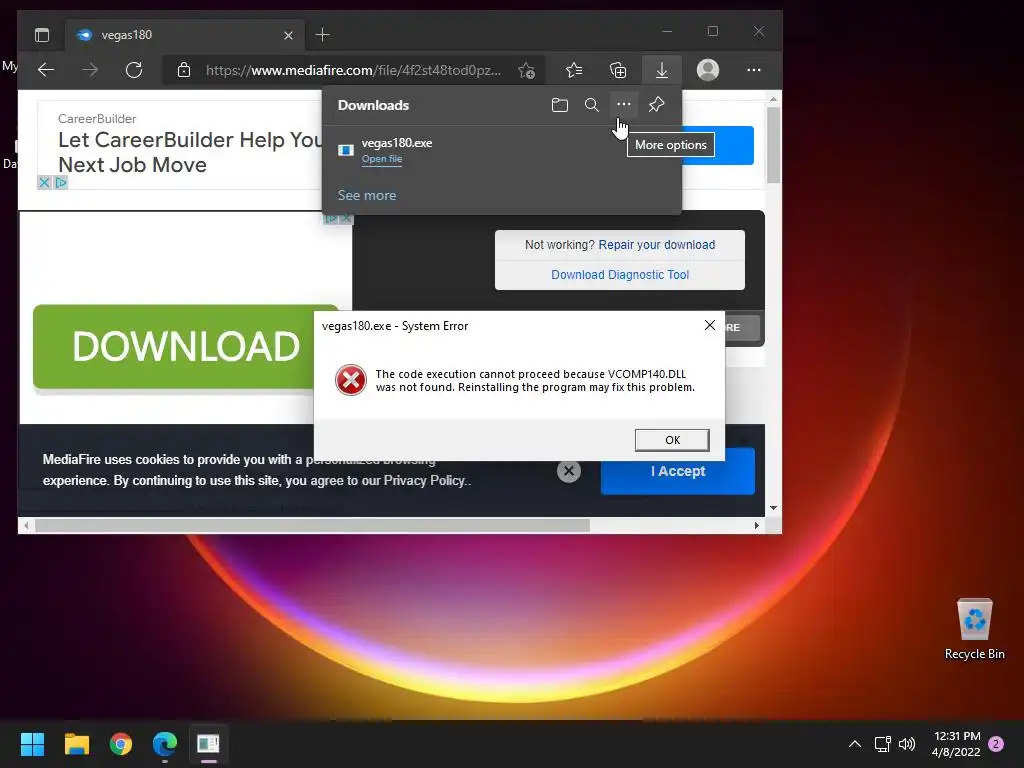Screen dimensions: 1024x768
Task: Go back to the previous page
Action: [46, 70]
